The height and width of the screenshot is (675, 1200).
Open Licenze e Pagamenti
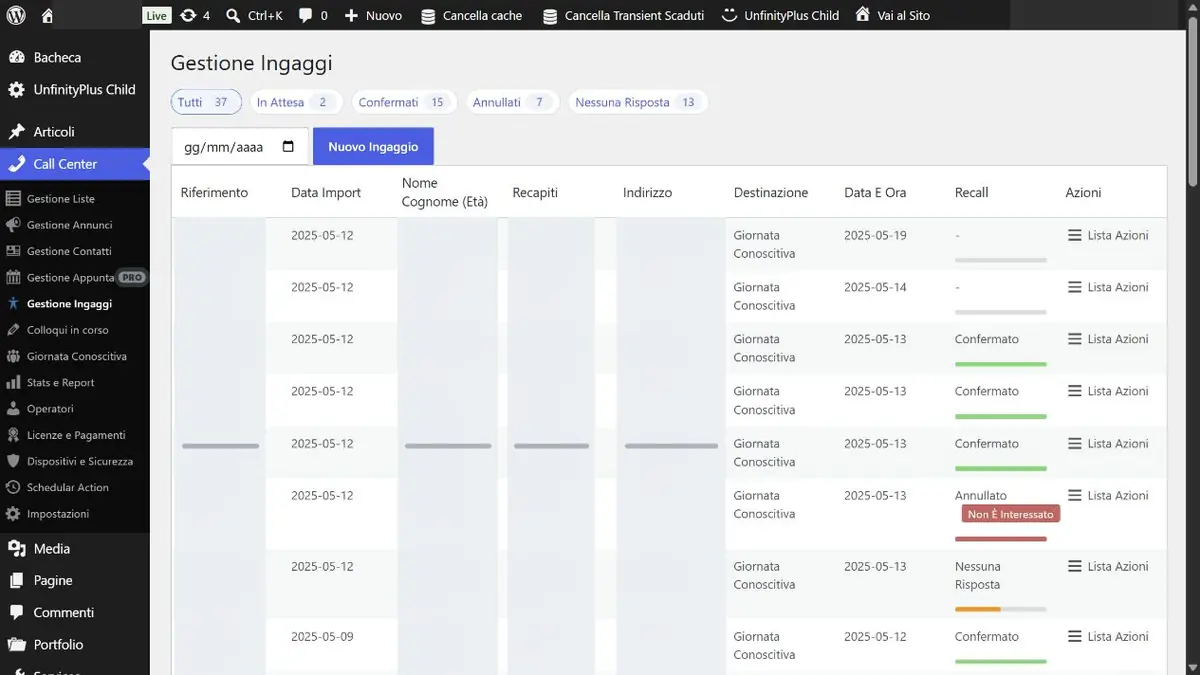pos(75,435)
